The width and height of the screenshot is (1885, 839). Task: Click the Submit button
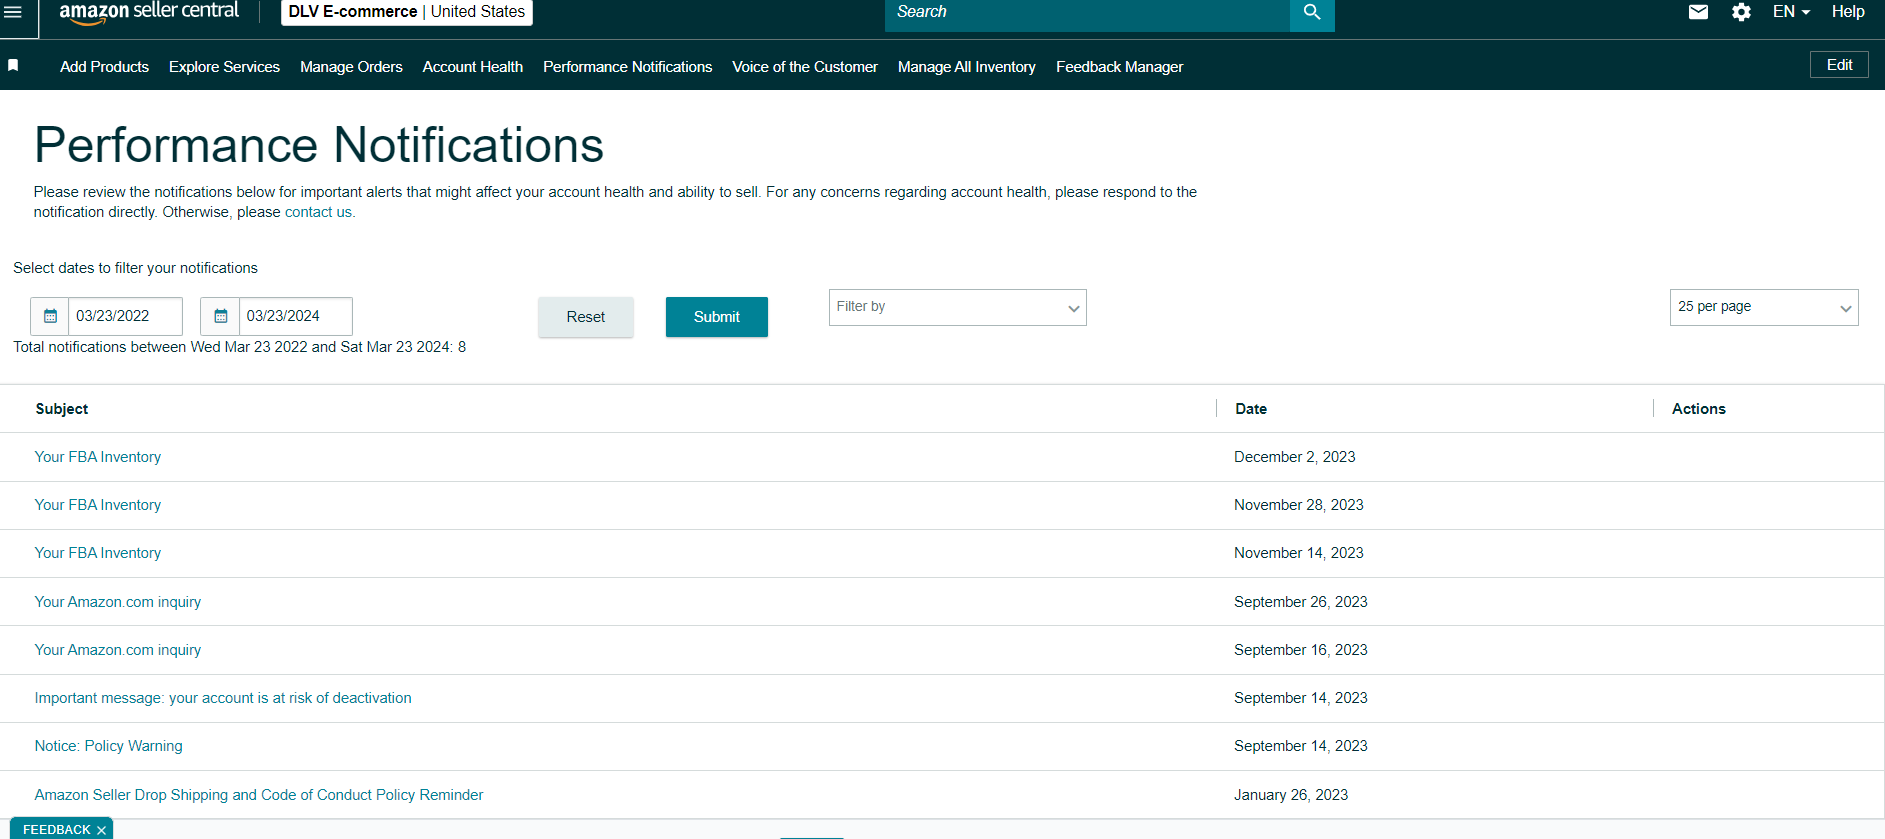[x=717, y=317]
